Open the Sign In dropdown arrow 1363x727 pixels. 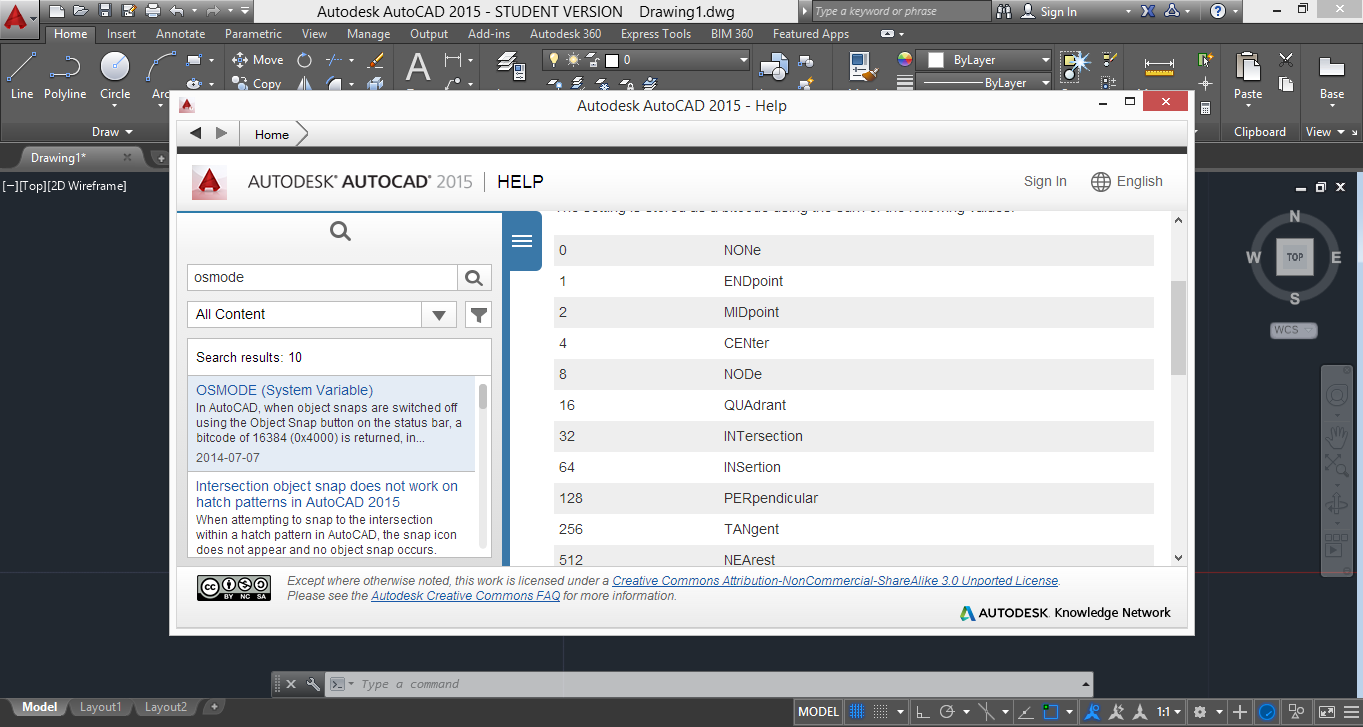point(1128,11)
